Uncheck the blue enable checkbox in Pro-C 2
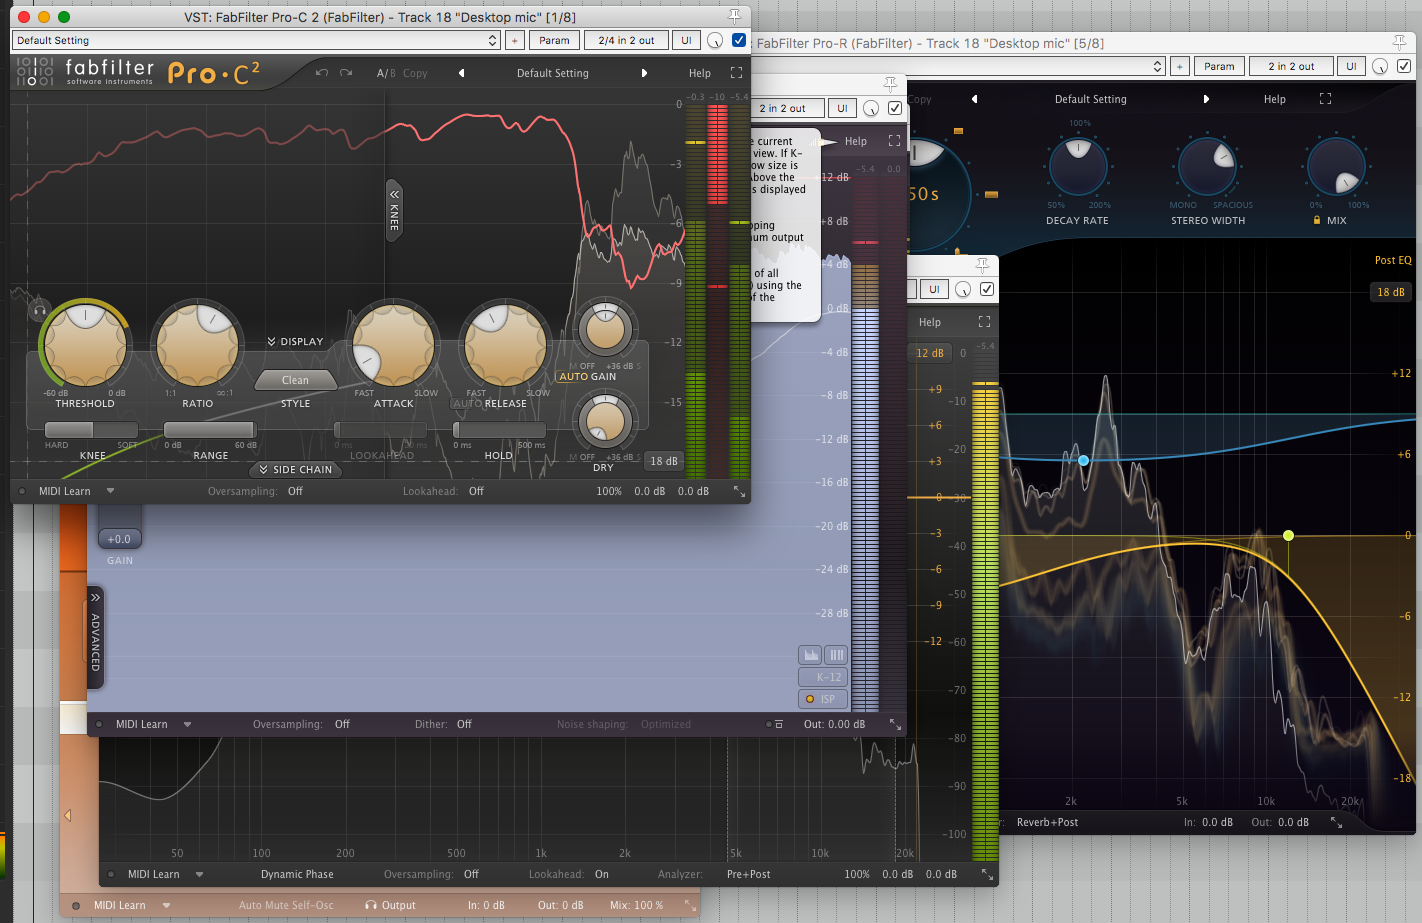1422x923 pixels. point(739,40)
